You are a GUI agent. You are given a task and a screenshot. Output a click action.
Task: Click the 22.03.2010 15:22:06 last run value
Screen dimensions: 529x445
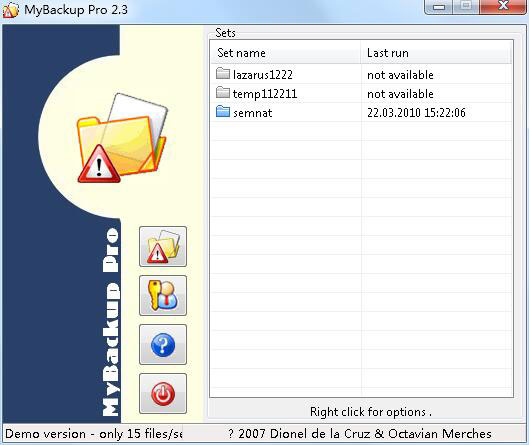coord(416,113)
